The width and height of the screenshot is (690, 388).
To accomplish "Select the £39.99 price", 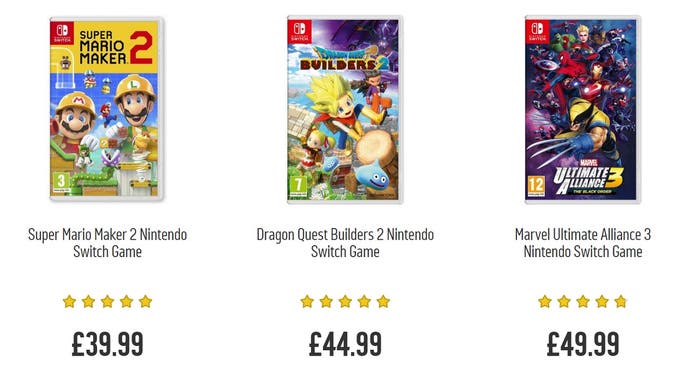I will coord(107,344).
